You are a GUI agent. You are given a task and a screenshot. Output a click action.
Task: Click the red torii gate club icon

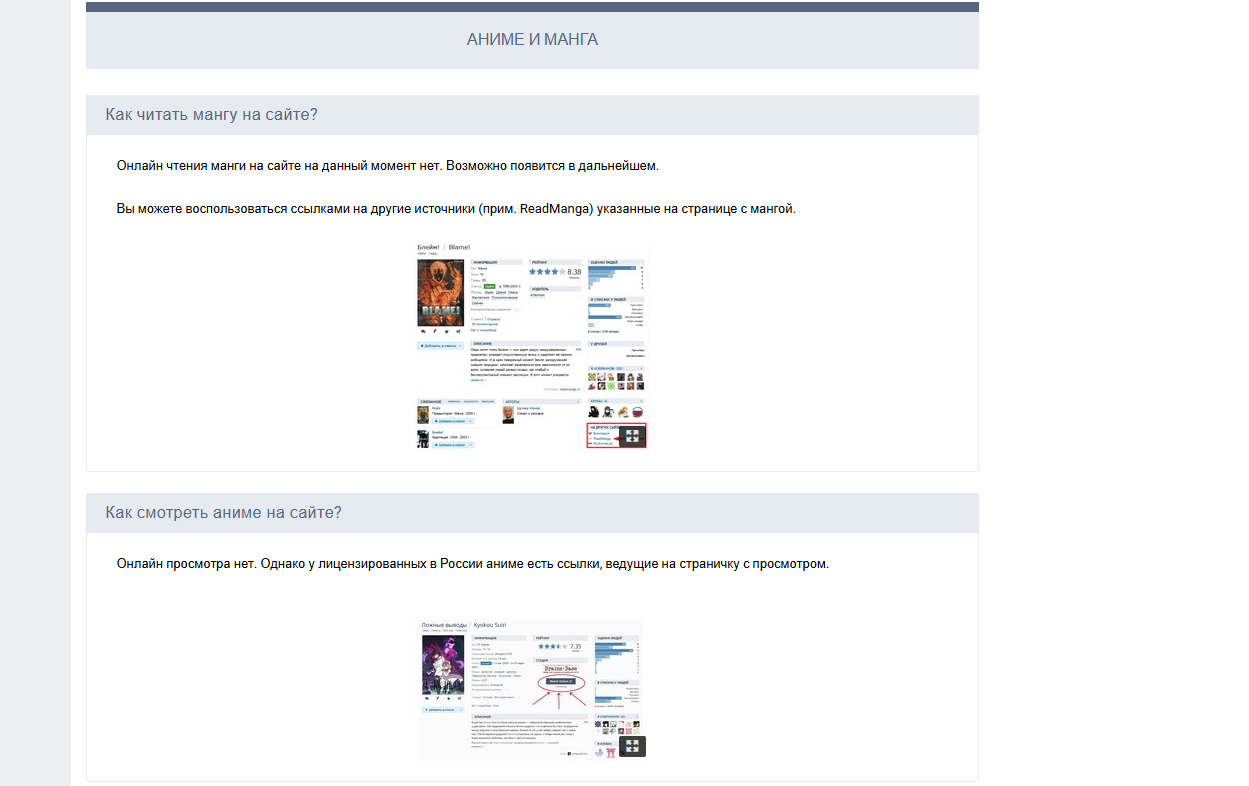pos(612,752)
